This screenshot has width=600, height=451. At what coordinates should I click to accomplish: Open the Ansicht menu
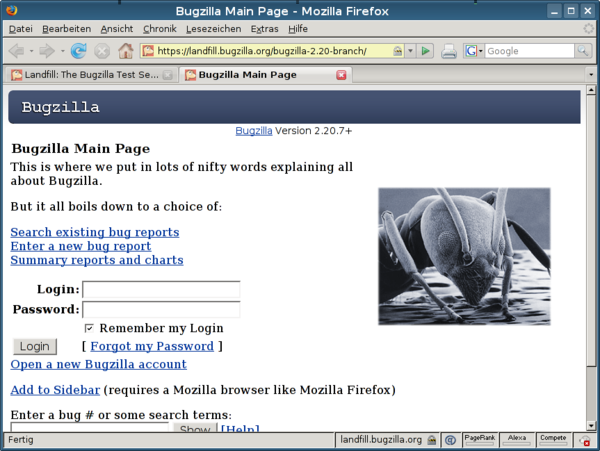(117, 29)
